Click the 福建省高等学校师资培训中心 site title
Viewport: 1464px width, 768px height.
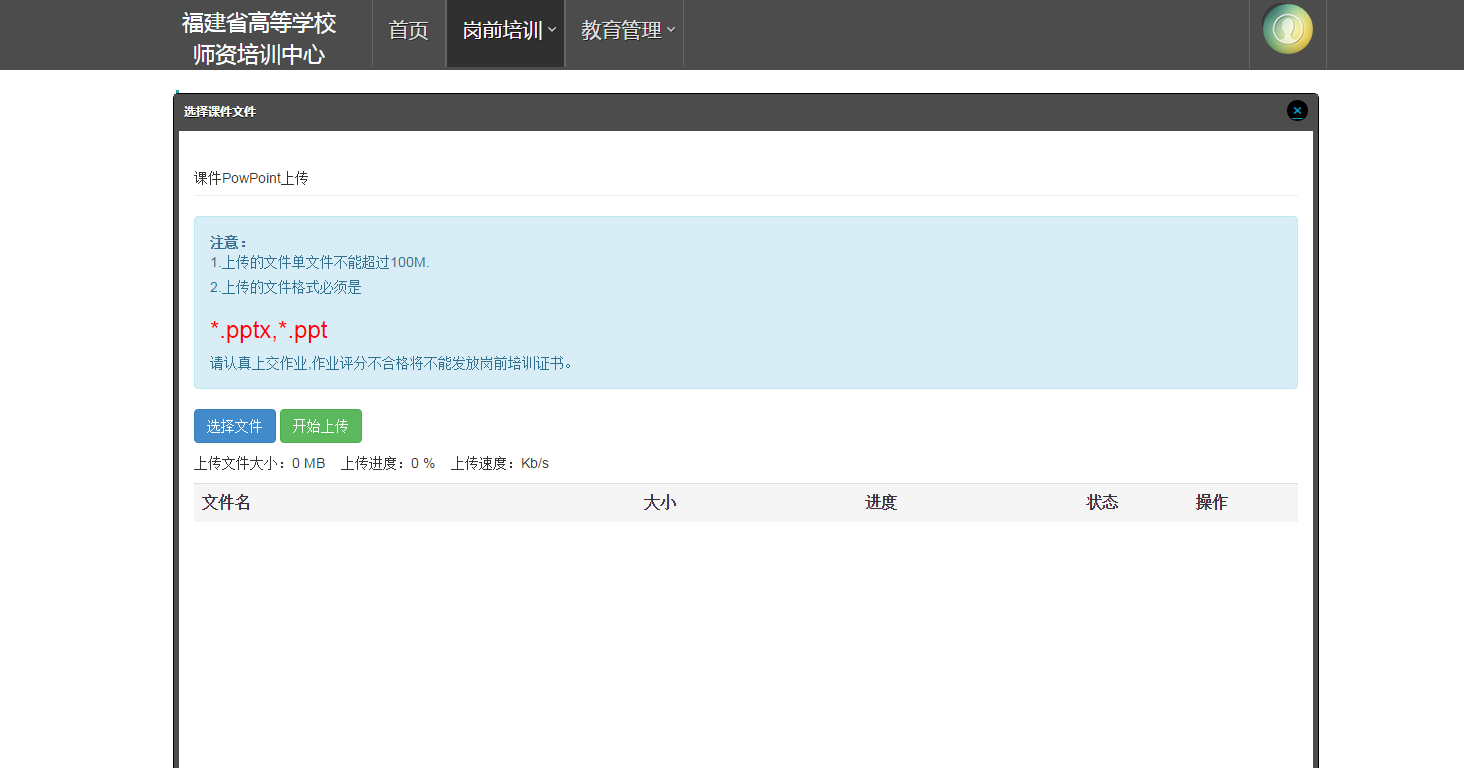[x=259, y=38]
